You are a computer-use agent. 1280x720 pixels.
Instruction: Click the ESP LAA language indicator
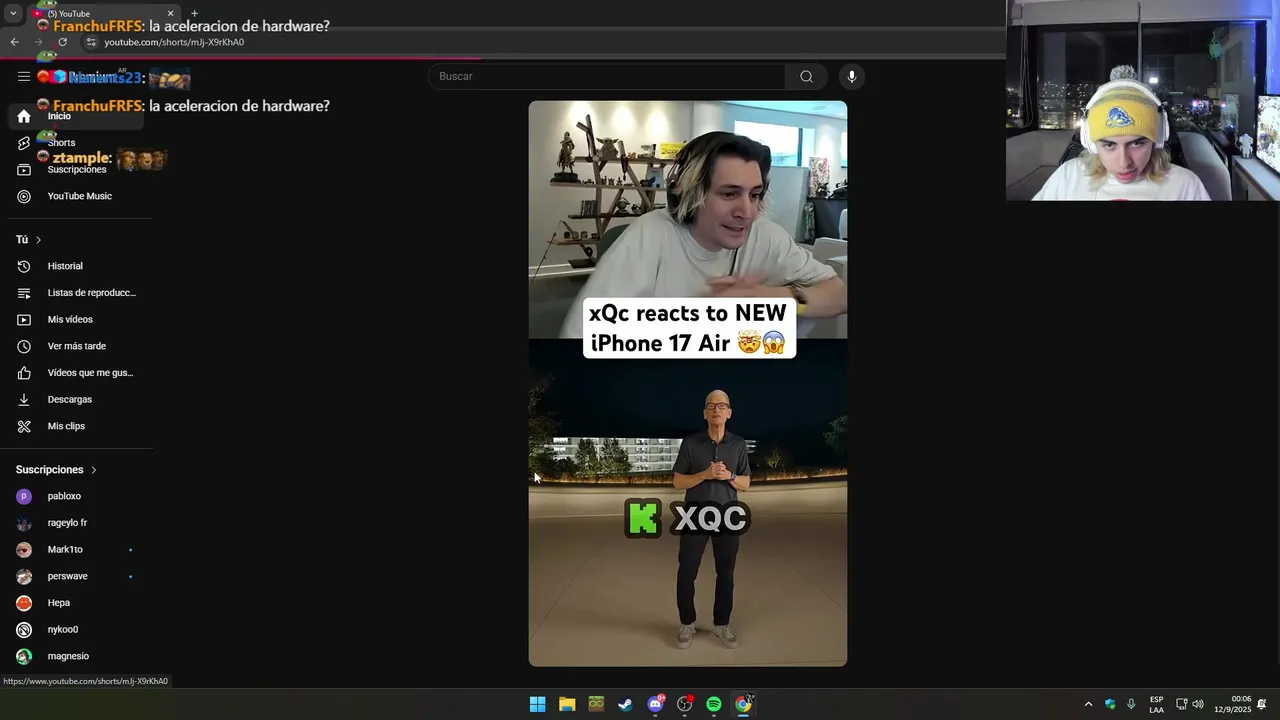[1156, 704]
